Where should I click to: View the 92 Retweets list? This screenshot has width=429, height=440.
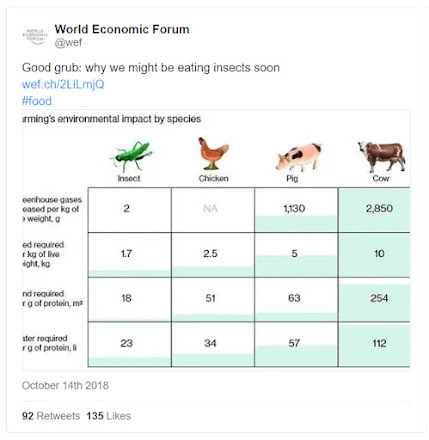51,416
